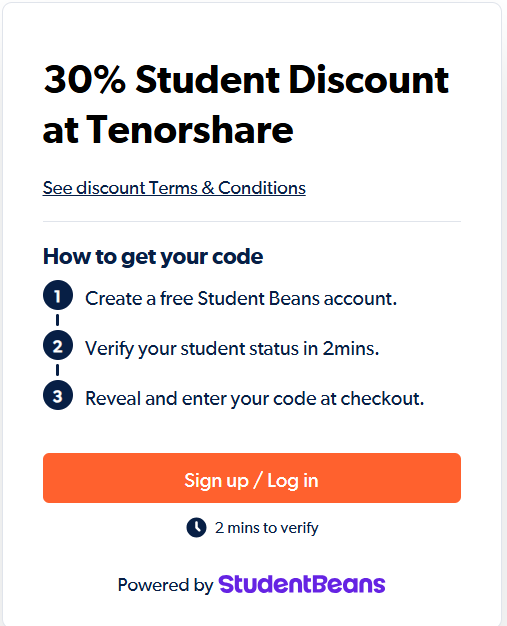Click Verify your student status in 2mins text
This screenshot has width=507, height=626.
point(232,349)
